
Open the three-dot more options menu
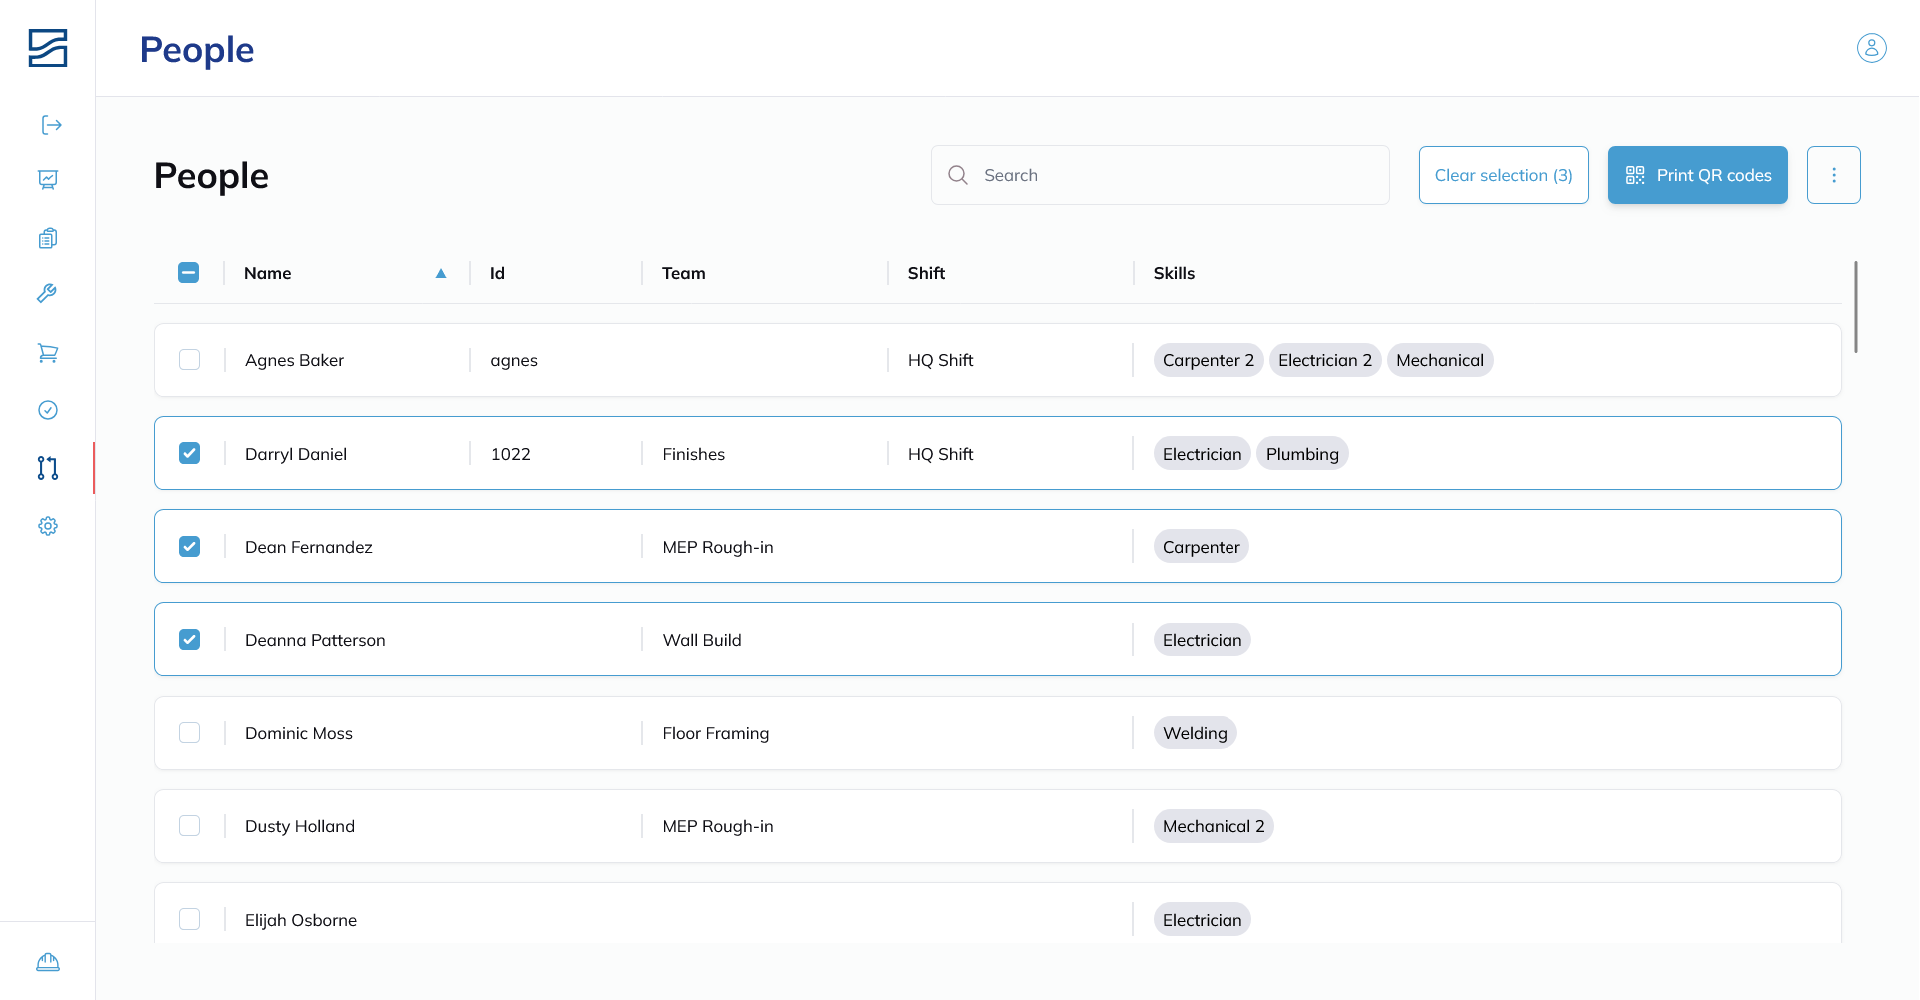point(1833,175)
